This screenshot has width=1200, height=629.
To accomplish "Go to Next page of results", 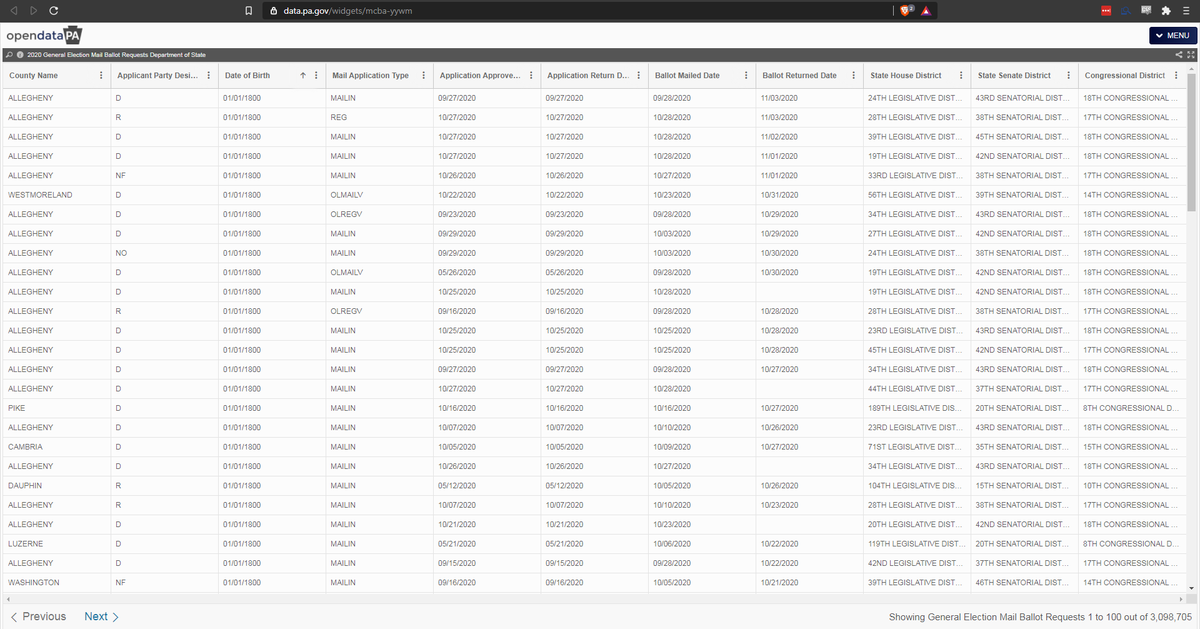I will coord(101,616).
